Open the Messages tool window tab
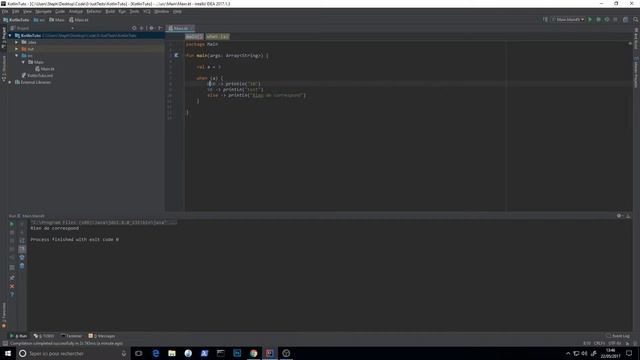640x360 pixels. point(102,336)
